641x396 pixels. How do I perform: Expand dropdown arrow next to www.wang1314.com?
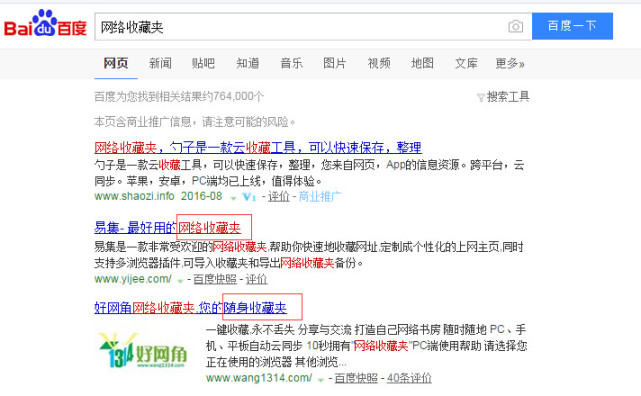click(321, 380)
